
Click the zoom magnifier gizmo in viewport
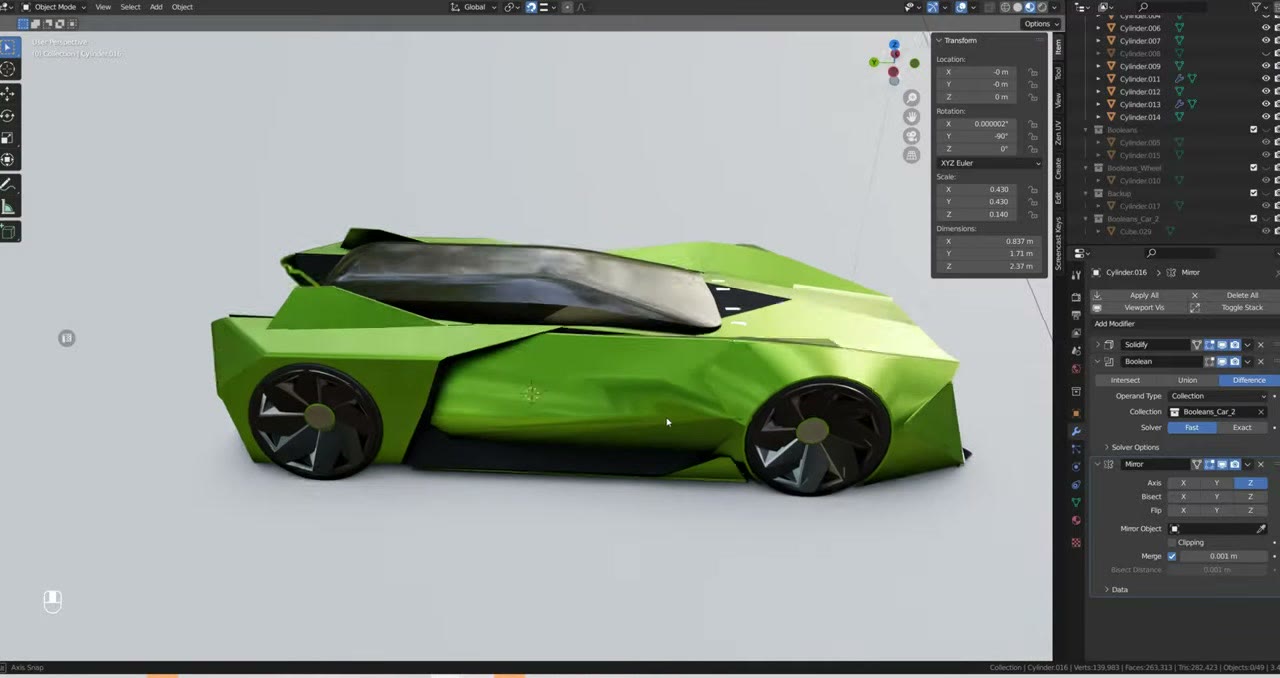[911, 98]
